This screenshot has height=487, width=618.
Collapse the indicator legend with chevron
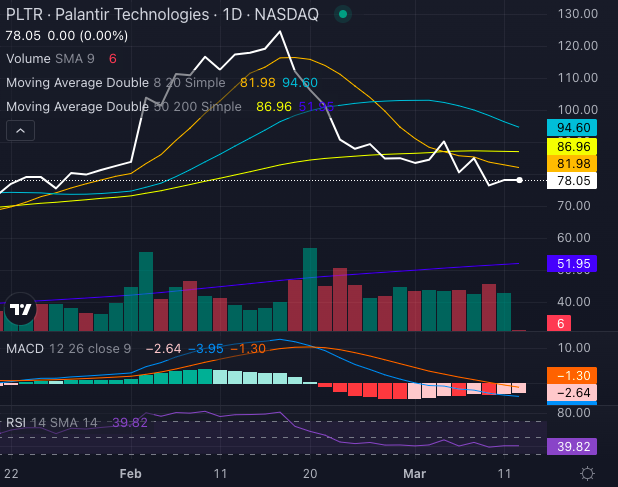21,130
